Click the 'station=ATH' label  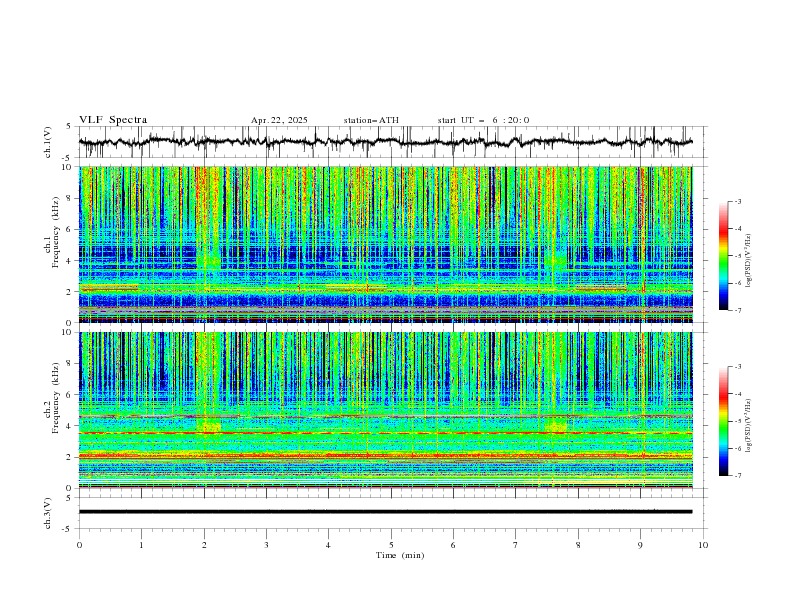(371, 120)
